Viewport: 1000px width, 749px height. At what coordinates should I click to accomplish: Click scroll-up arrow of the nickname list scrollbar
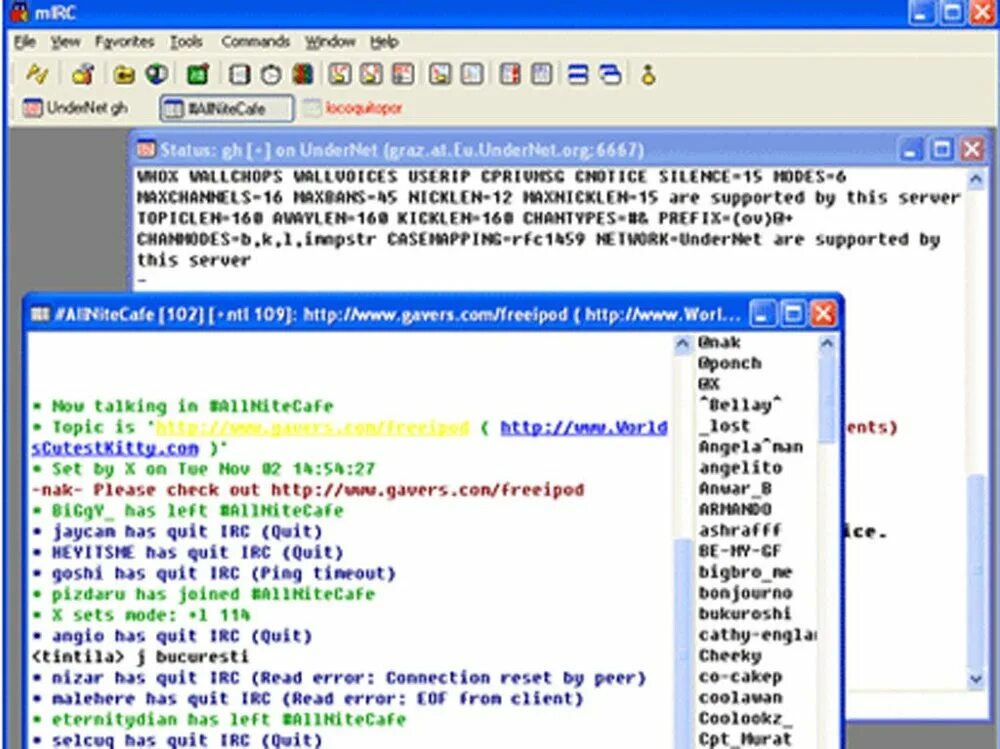(827, 345)
